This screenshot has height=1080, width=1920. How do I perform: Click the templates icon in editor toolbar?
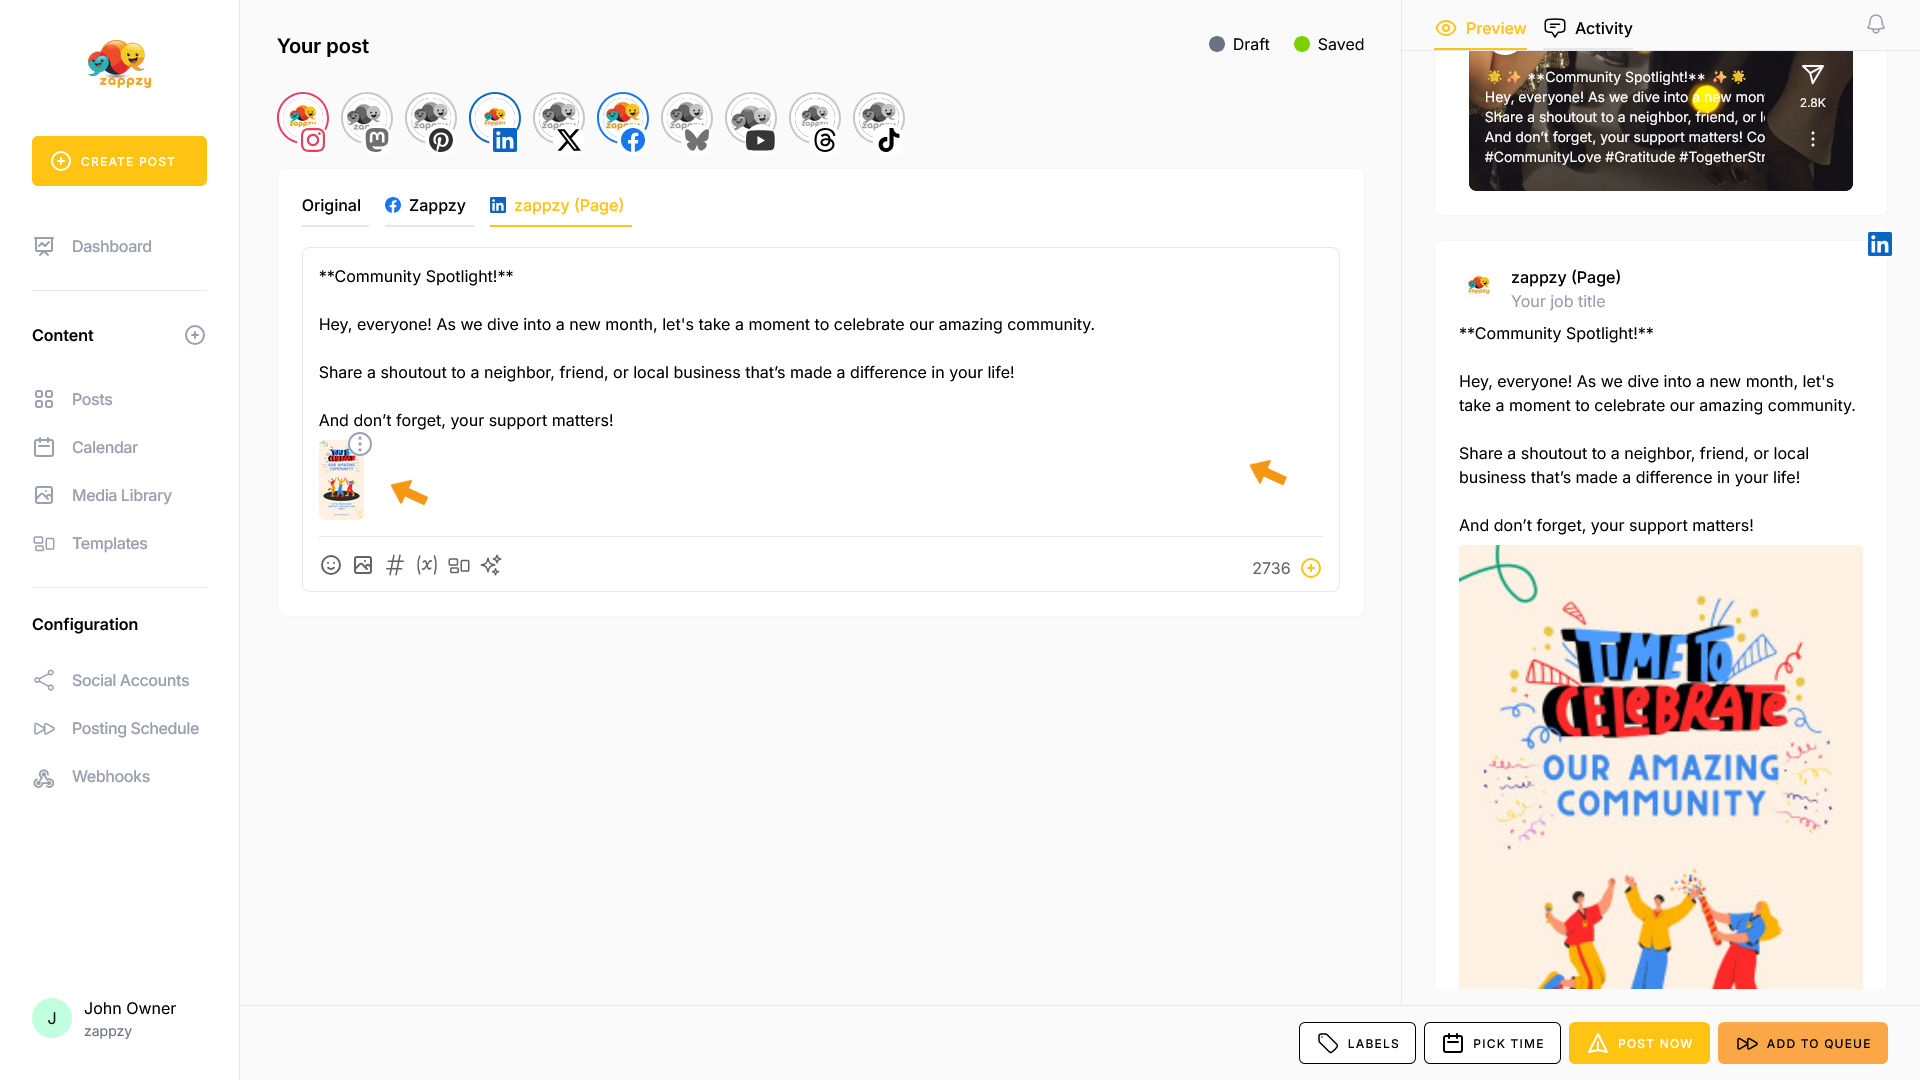tap(459, 565)
